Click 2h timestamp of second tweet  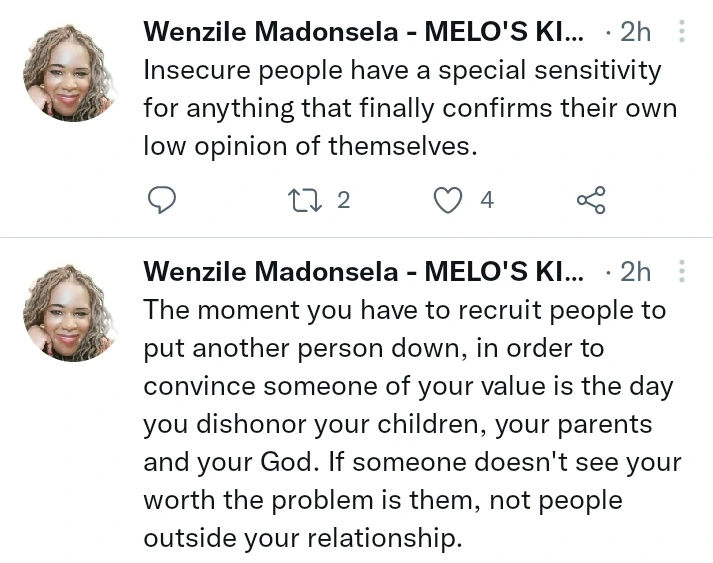point(635,272)
